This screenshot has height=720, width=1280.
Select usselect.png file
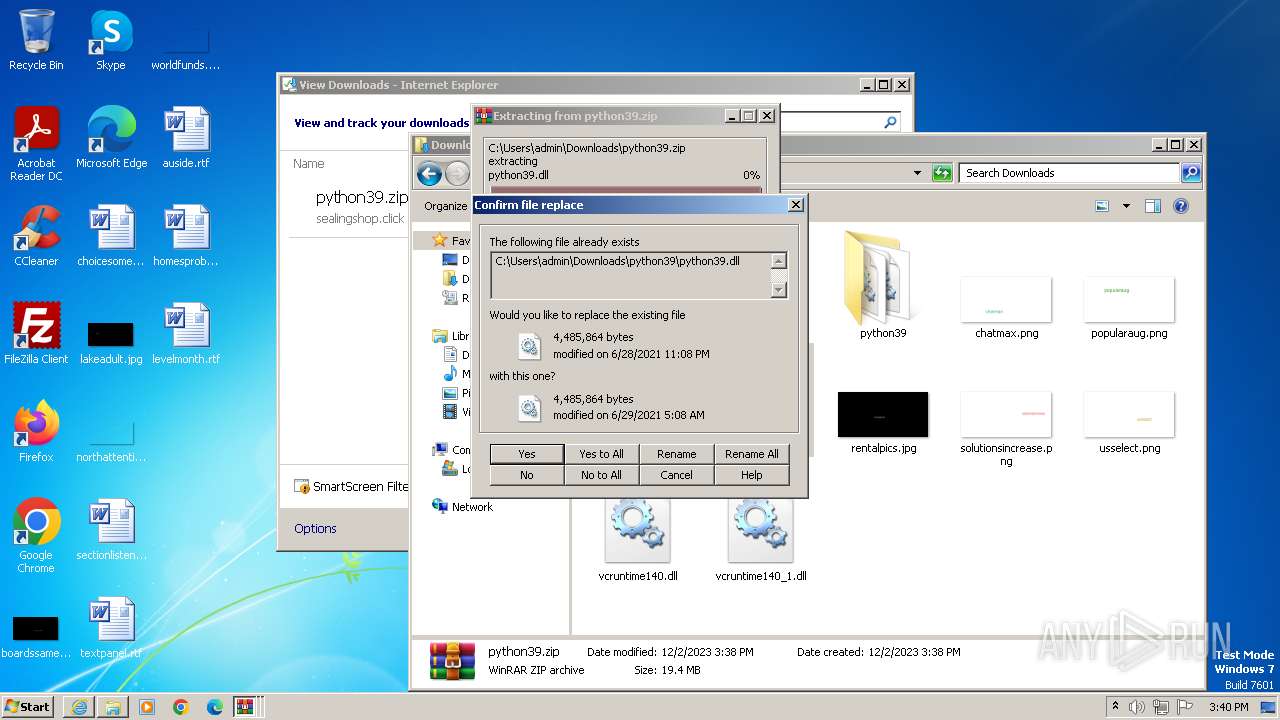[1129, 422]
